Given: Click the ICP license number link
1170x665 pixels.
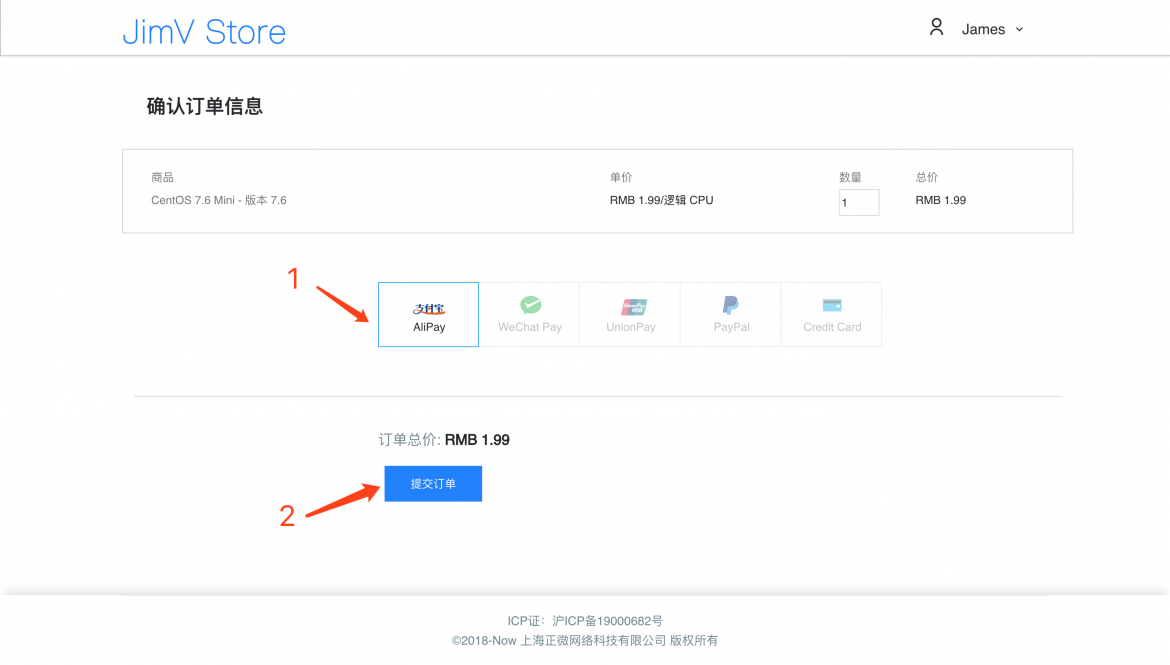Looking at the screenshot, I should coord(607,621).
